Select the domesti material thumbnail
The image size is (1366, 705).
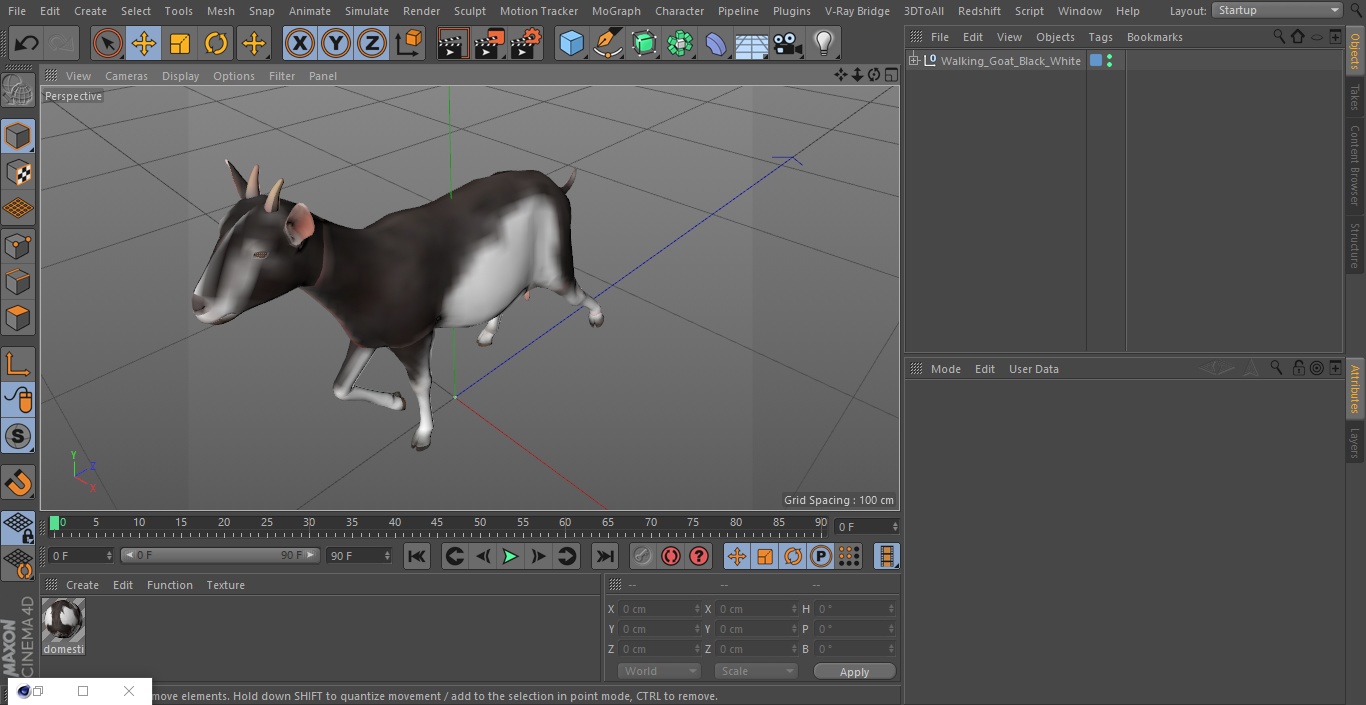pos(63,621)
